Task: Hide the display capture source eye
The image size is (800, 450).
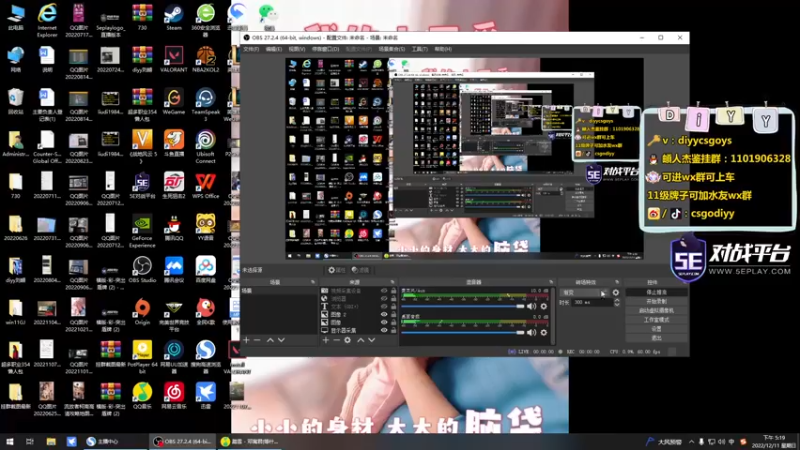Action: (x=384, y=330)
